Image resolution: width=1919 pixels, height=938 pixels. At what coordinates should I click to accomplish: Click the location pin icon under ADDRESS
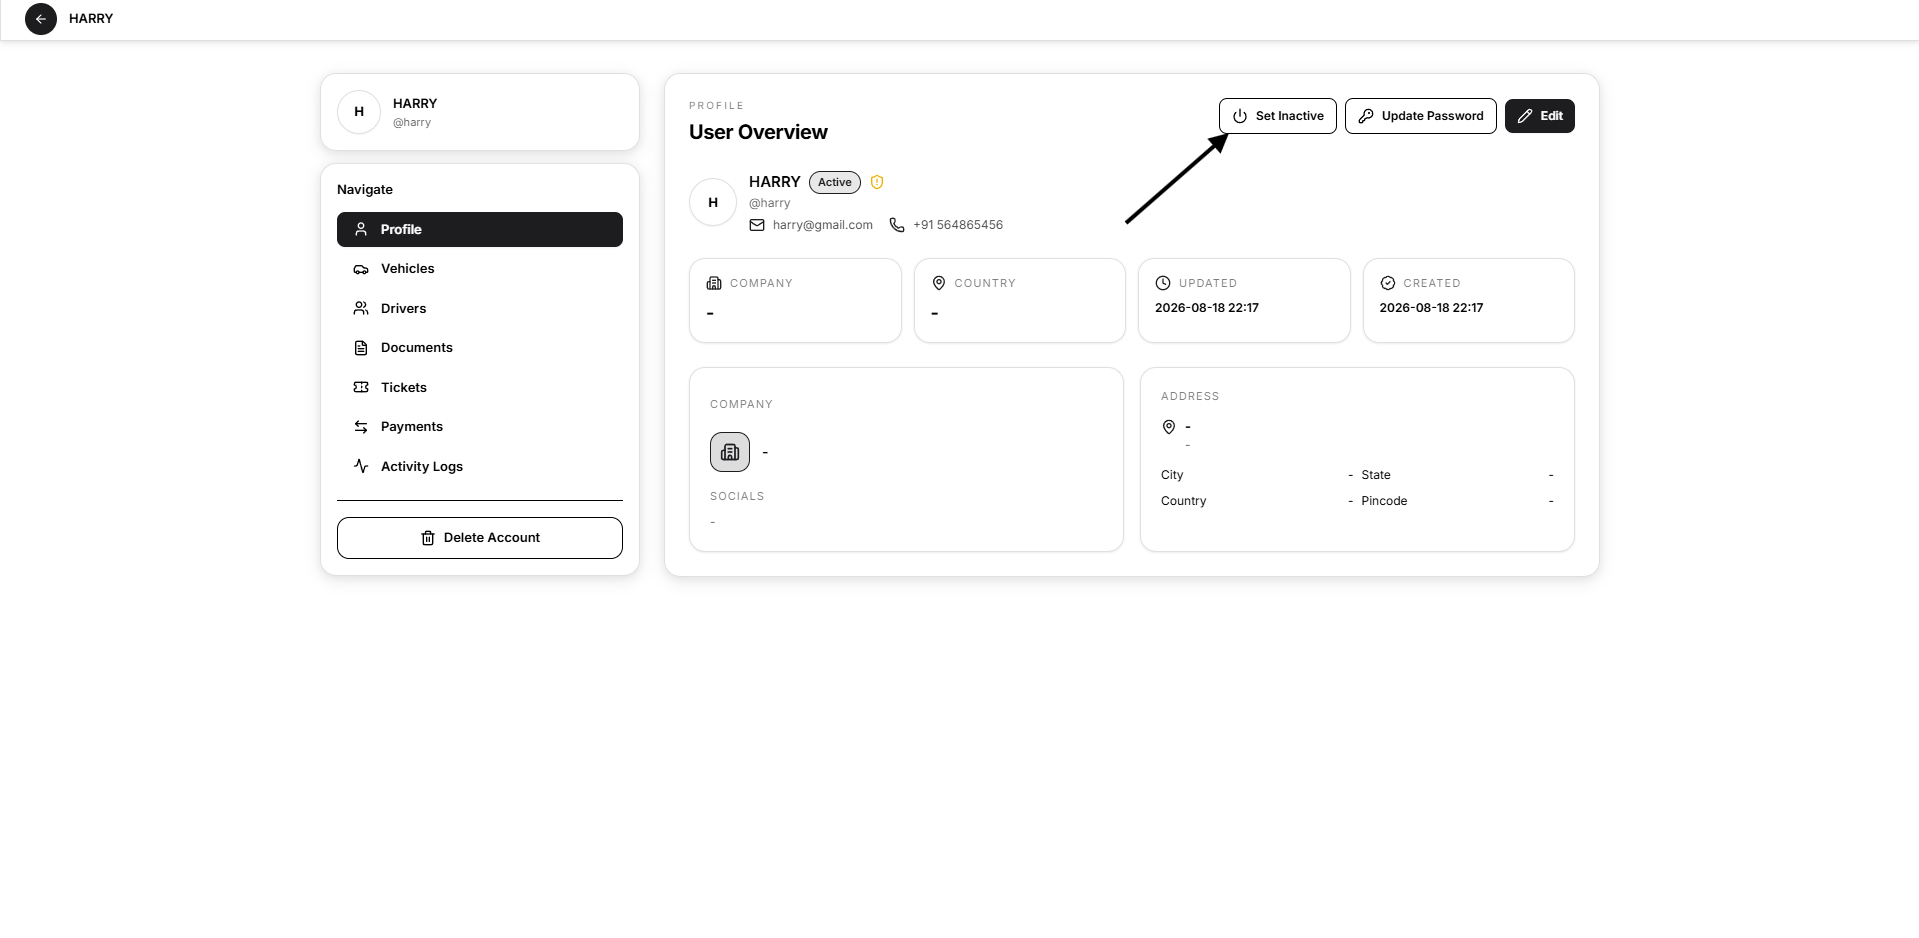pyautogui.click(x=1169, y=427)
